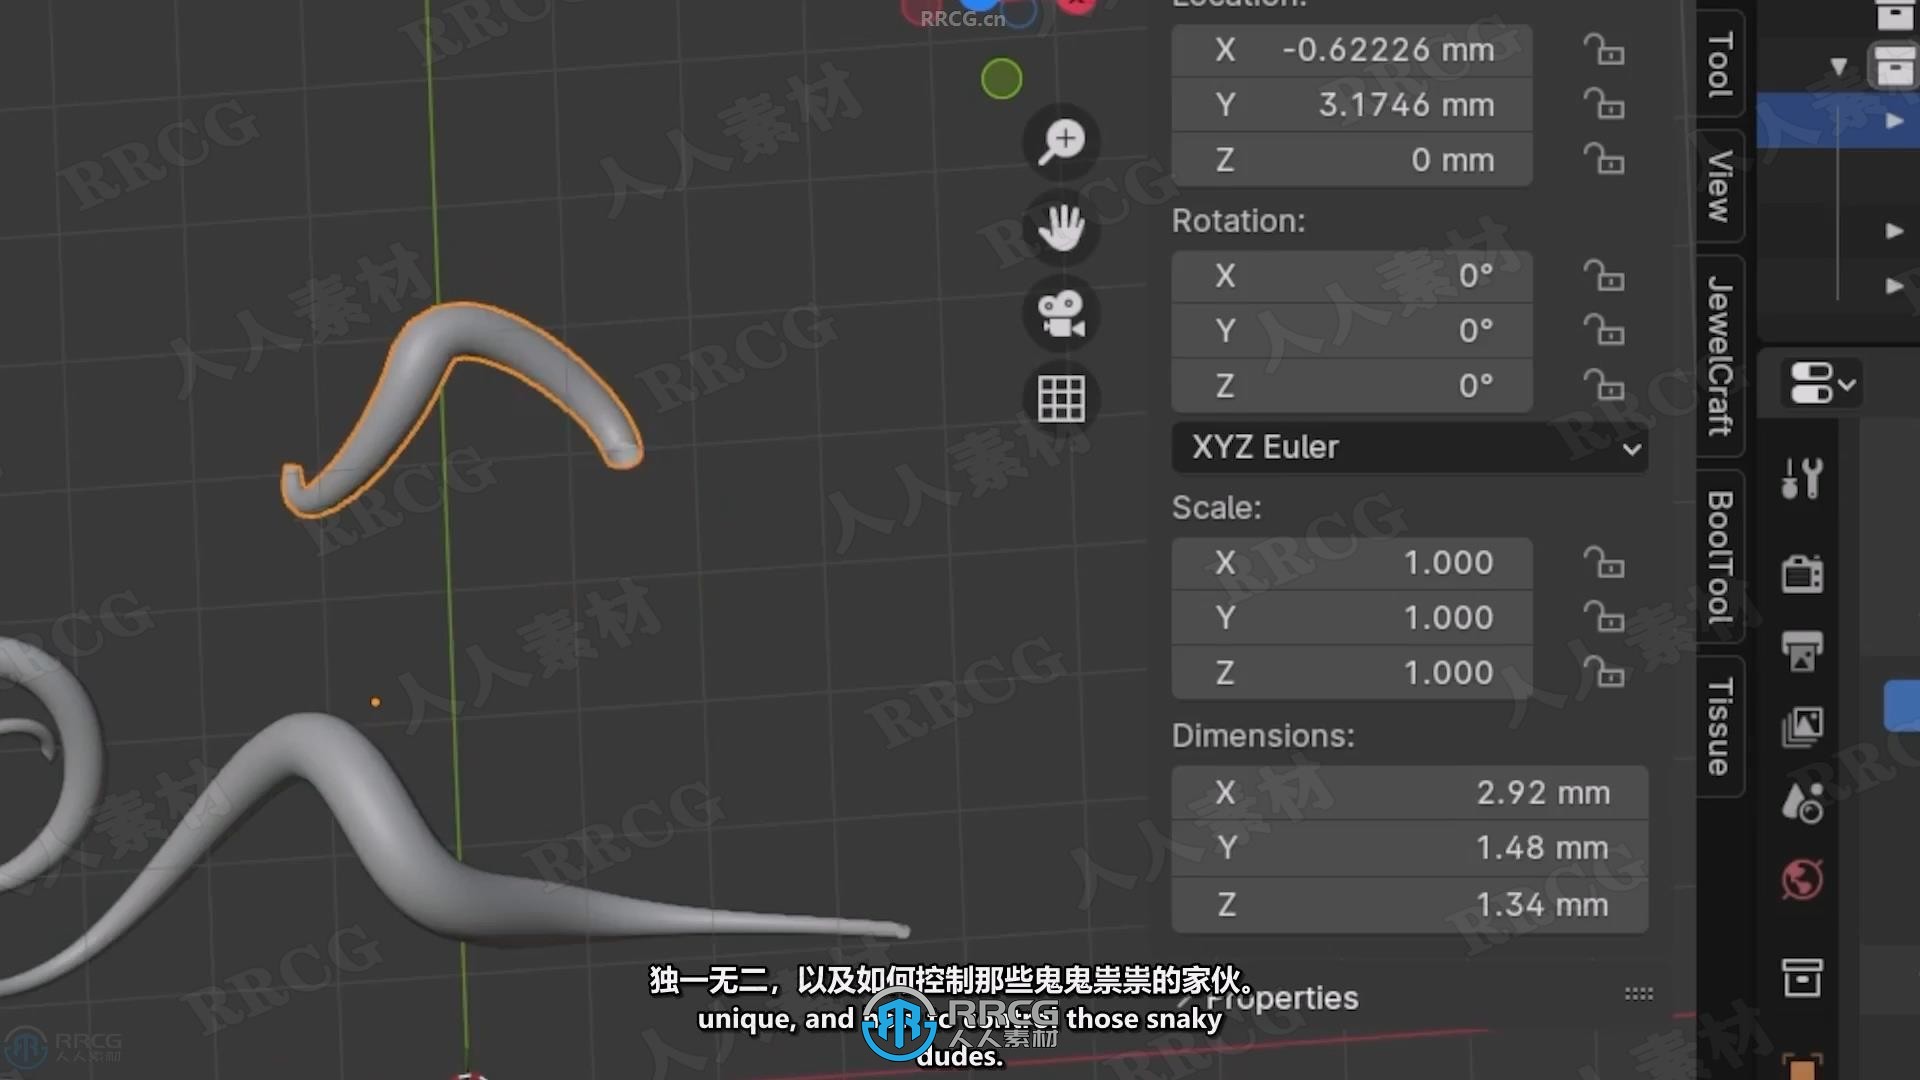The height and width of the screenshot is (1080, 1920).
Task: Click the Dimensions Z 1.34 mm field
Action: pos(1410,905)
